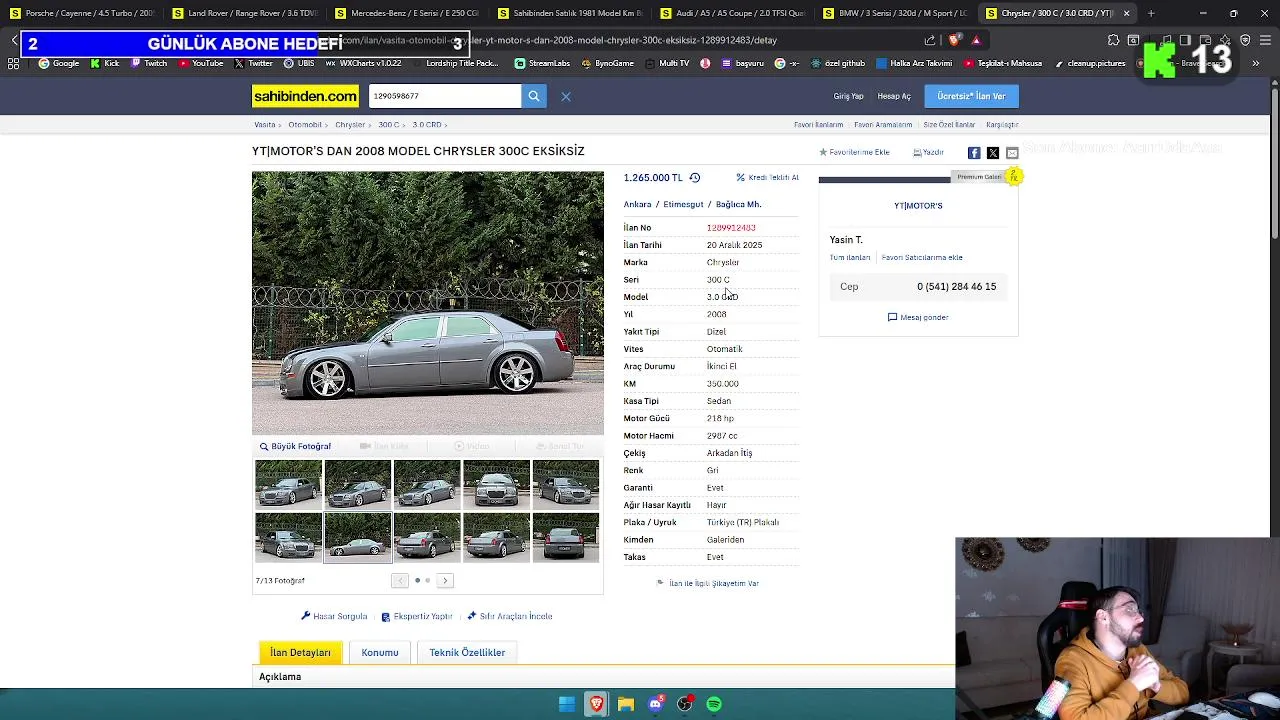Image resolution: width=1280 pixels, height=720 pixels.
Task: Open the Brave Shields lion icon
Action: 954,40
